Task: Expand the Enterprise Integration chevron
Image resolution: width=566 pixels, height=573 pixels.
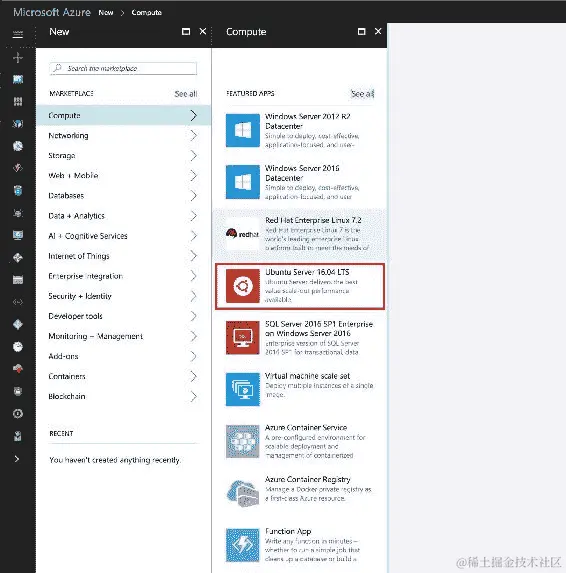Action: [x=194, y=276]
